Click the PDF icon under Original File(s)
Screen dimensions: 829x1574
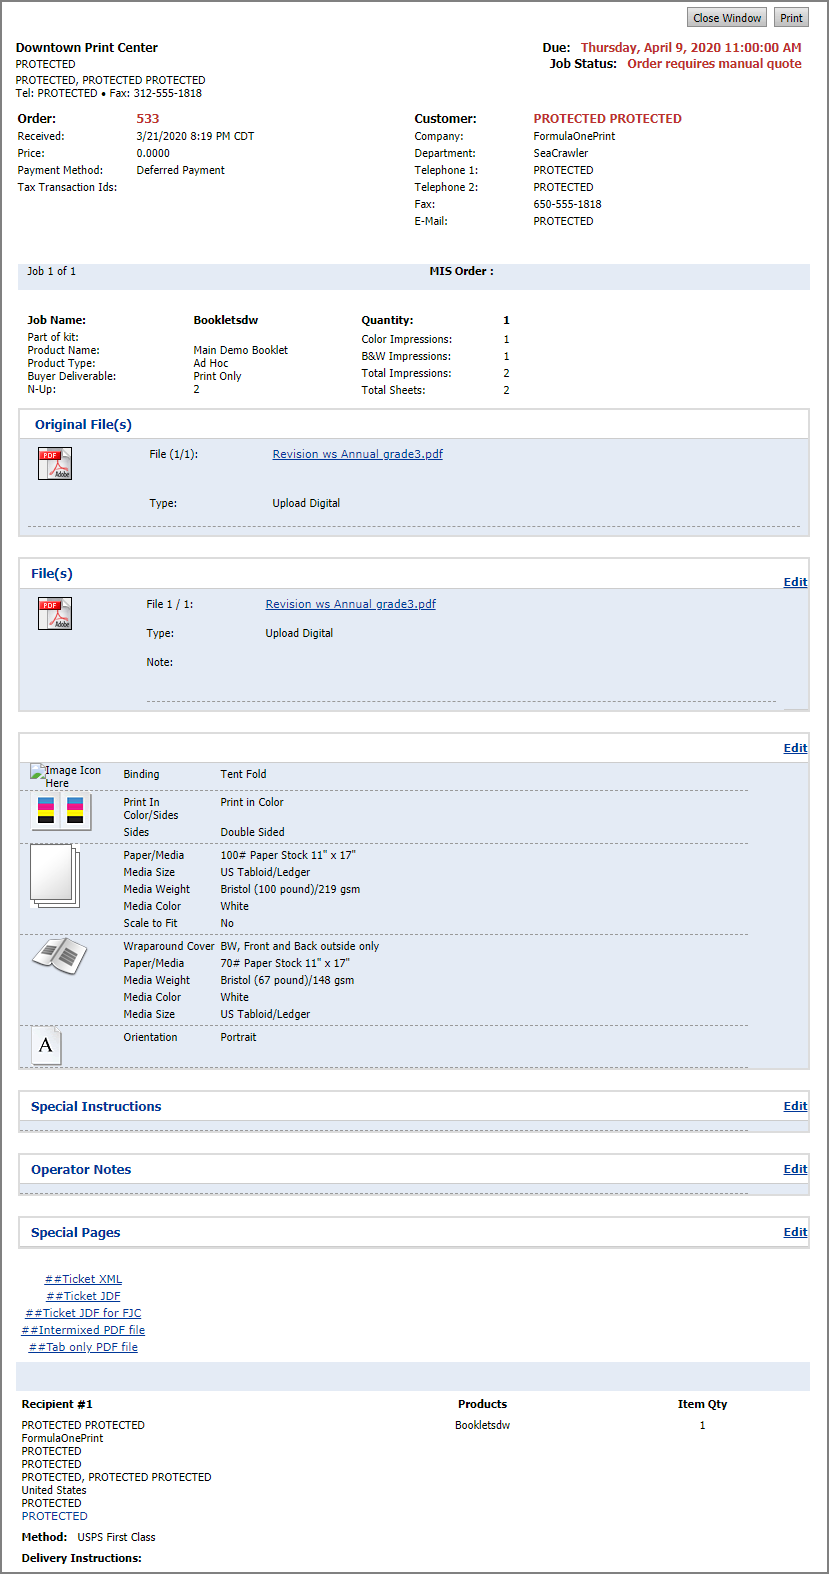coord(55,464)
